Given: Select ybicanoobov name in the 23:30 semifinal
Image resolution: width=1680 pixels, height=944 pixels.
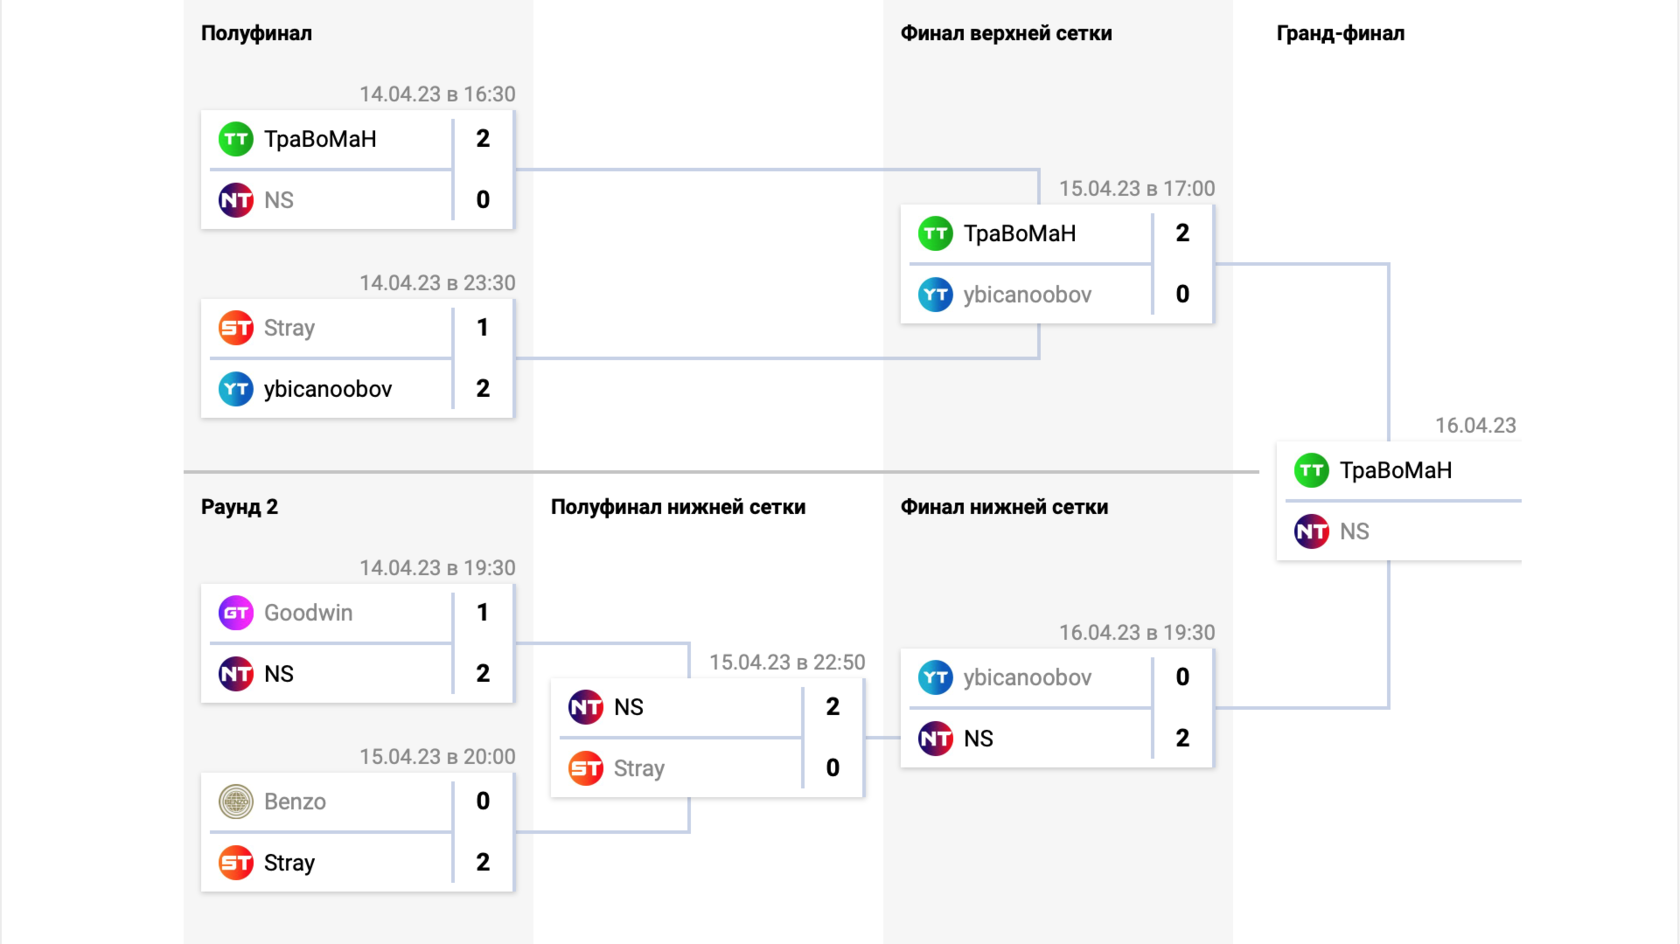Looking at the screenshot, I should (x=328, y=389).
